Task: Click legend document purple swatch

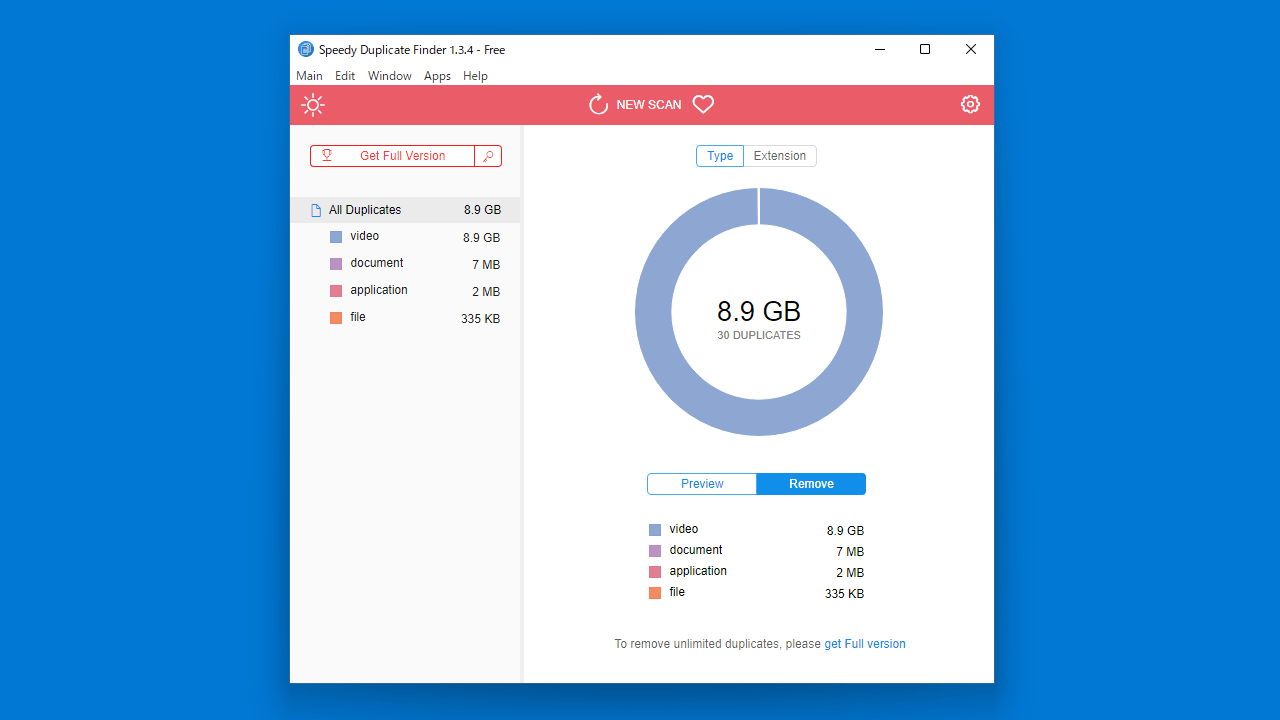Action: [x=655, y=551]
